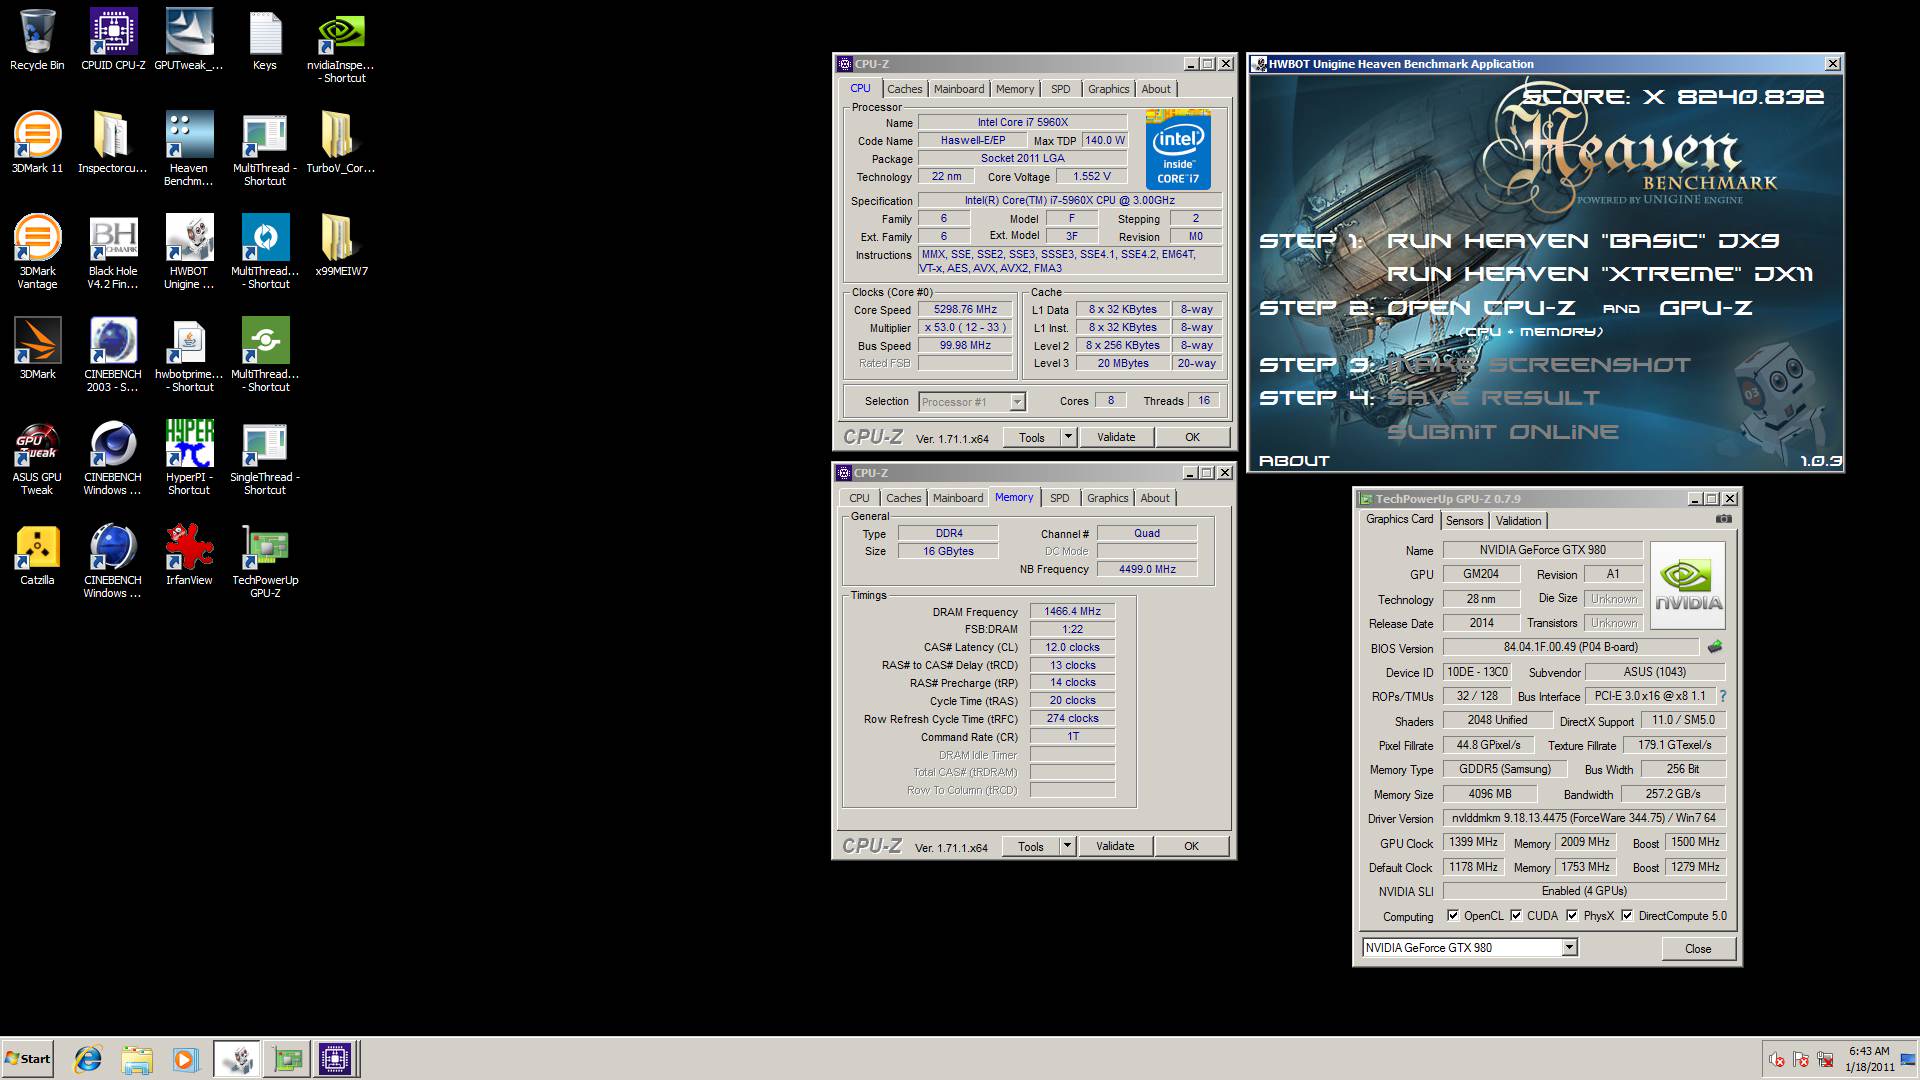This screenshot has height=1080, width=1920.
Task: Click Run Heaven Xtreme DX11 option
Action: tap(1599, 274)
